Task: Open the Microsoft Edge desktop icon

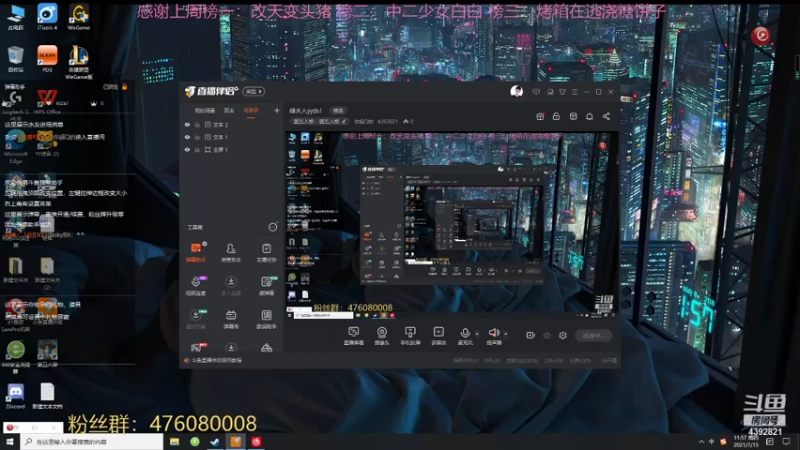Action: [15, 148]
